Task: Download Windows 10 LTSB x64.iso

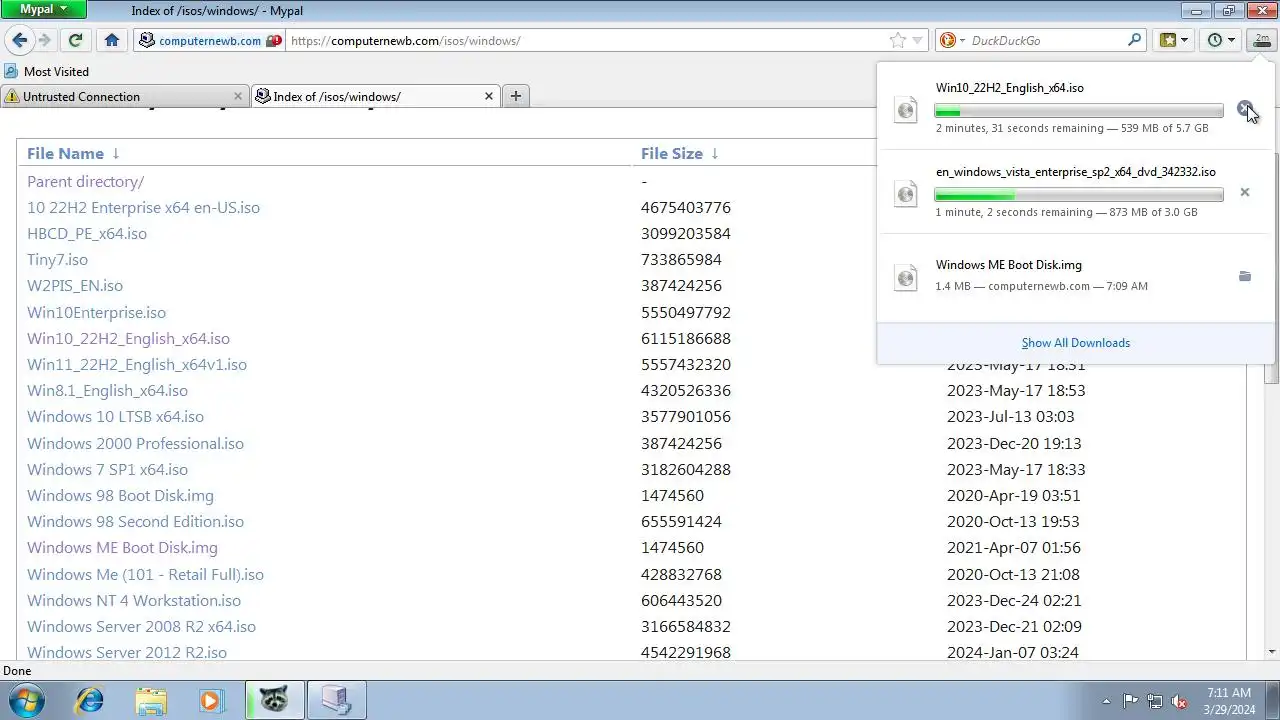Action: 115,417
